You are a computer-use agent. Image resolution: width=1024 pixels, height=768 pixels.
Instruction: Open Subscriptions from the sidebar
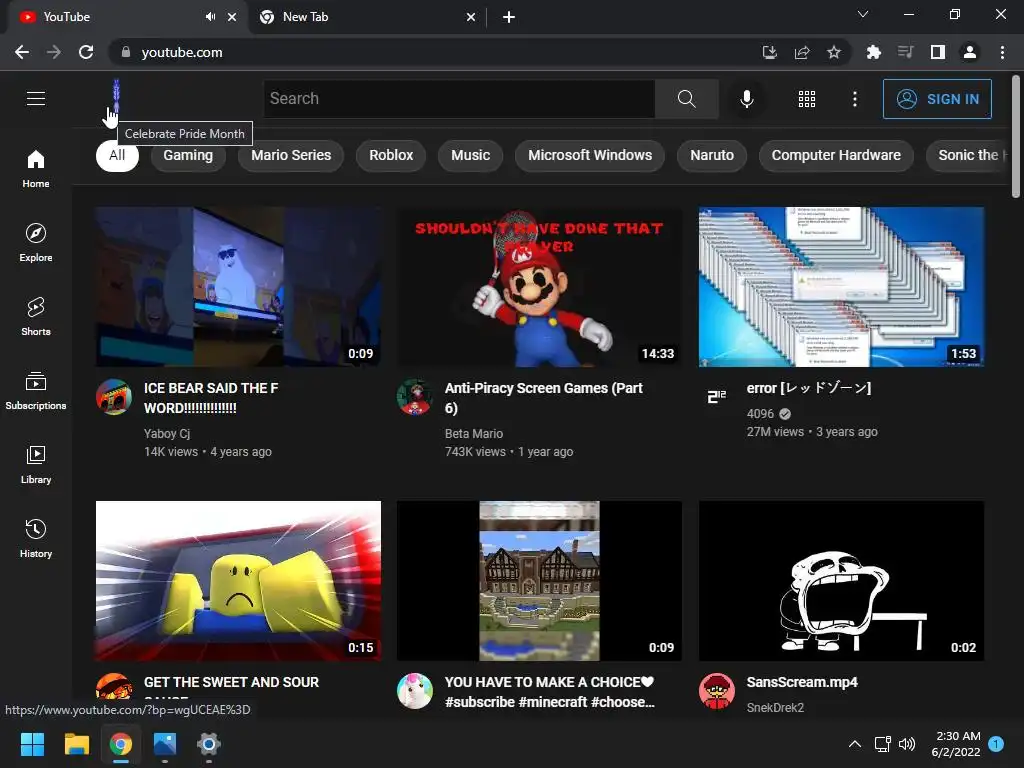coord(36,391)
